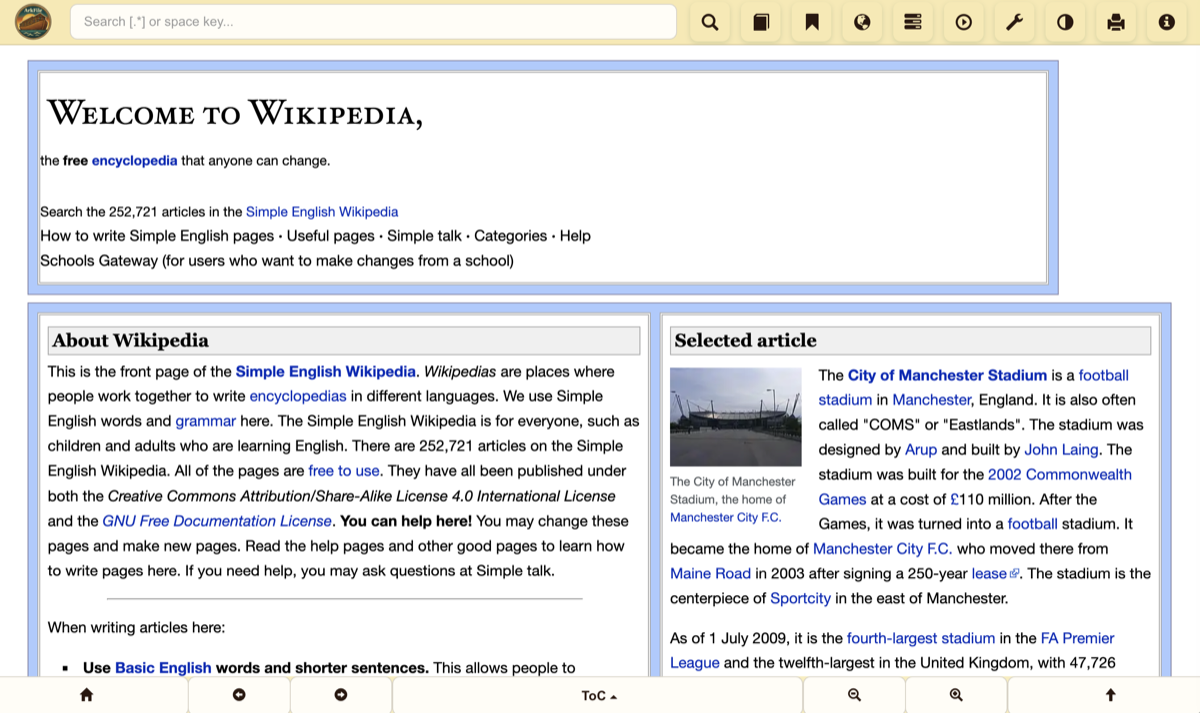Screen dimensions: 1200x713
Task: Click the printer icon
Action: 1116,22
